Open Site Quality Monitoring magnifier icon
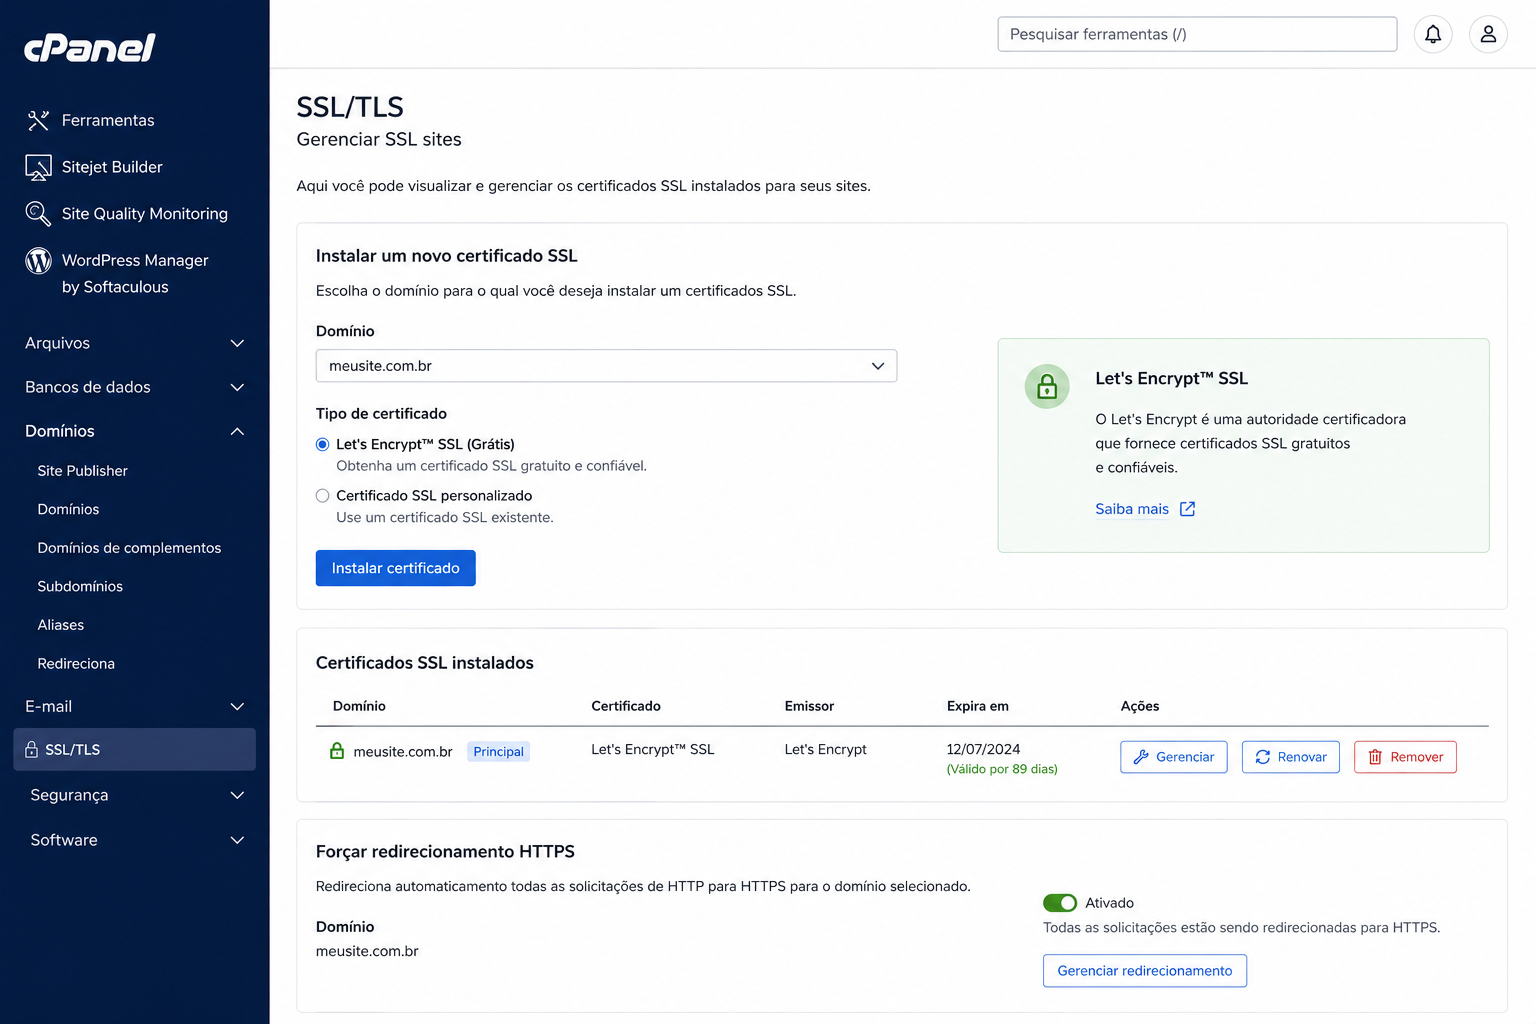Image resolution: width=1536 pixels, height=1024 pixels. [x=38, y=213]
